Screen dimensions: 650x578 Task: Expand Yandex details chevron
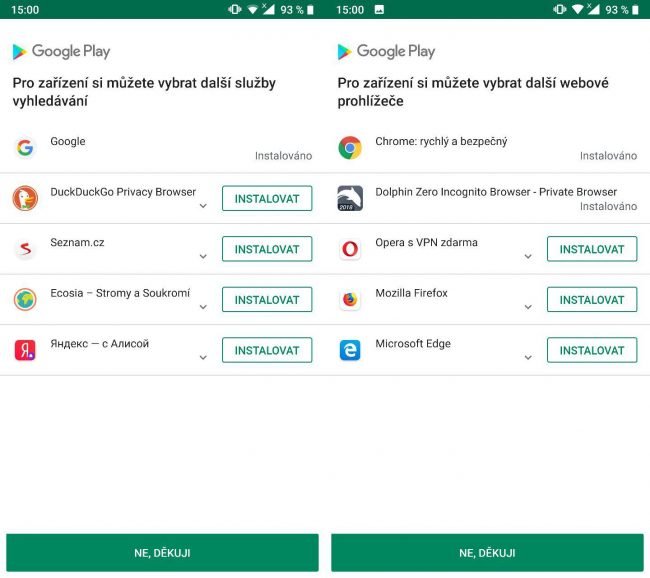tap(203, 357)
